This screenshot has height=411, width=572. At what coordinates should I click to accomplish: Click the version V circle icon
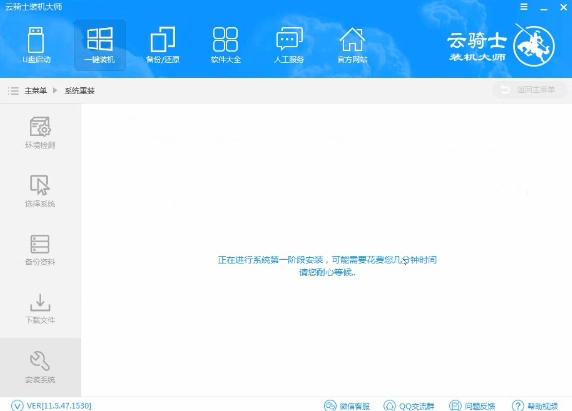click(17, 406)
